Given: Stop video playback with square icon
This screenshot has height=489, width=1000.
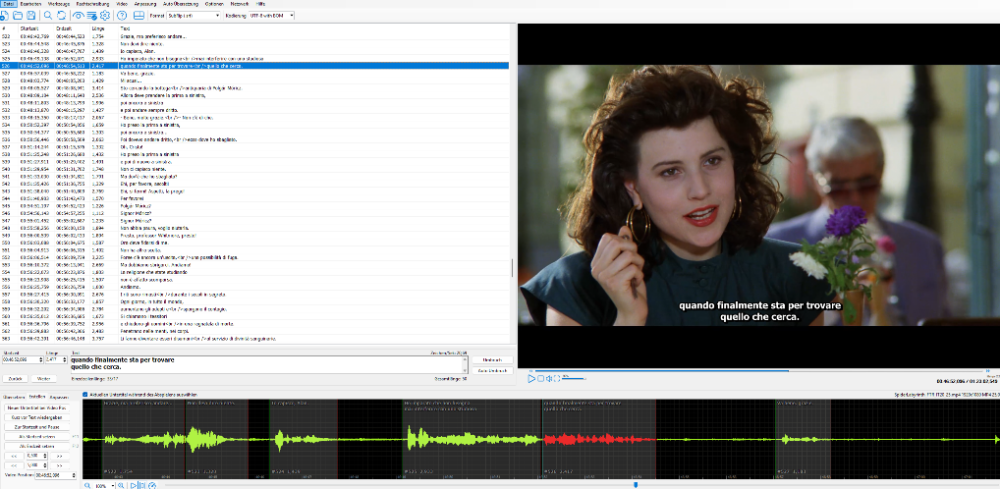Looking at the screenshot, I should point(540,379).
